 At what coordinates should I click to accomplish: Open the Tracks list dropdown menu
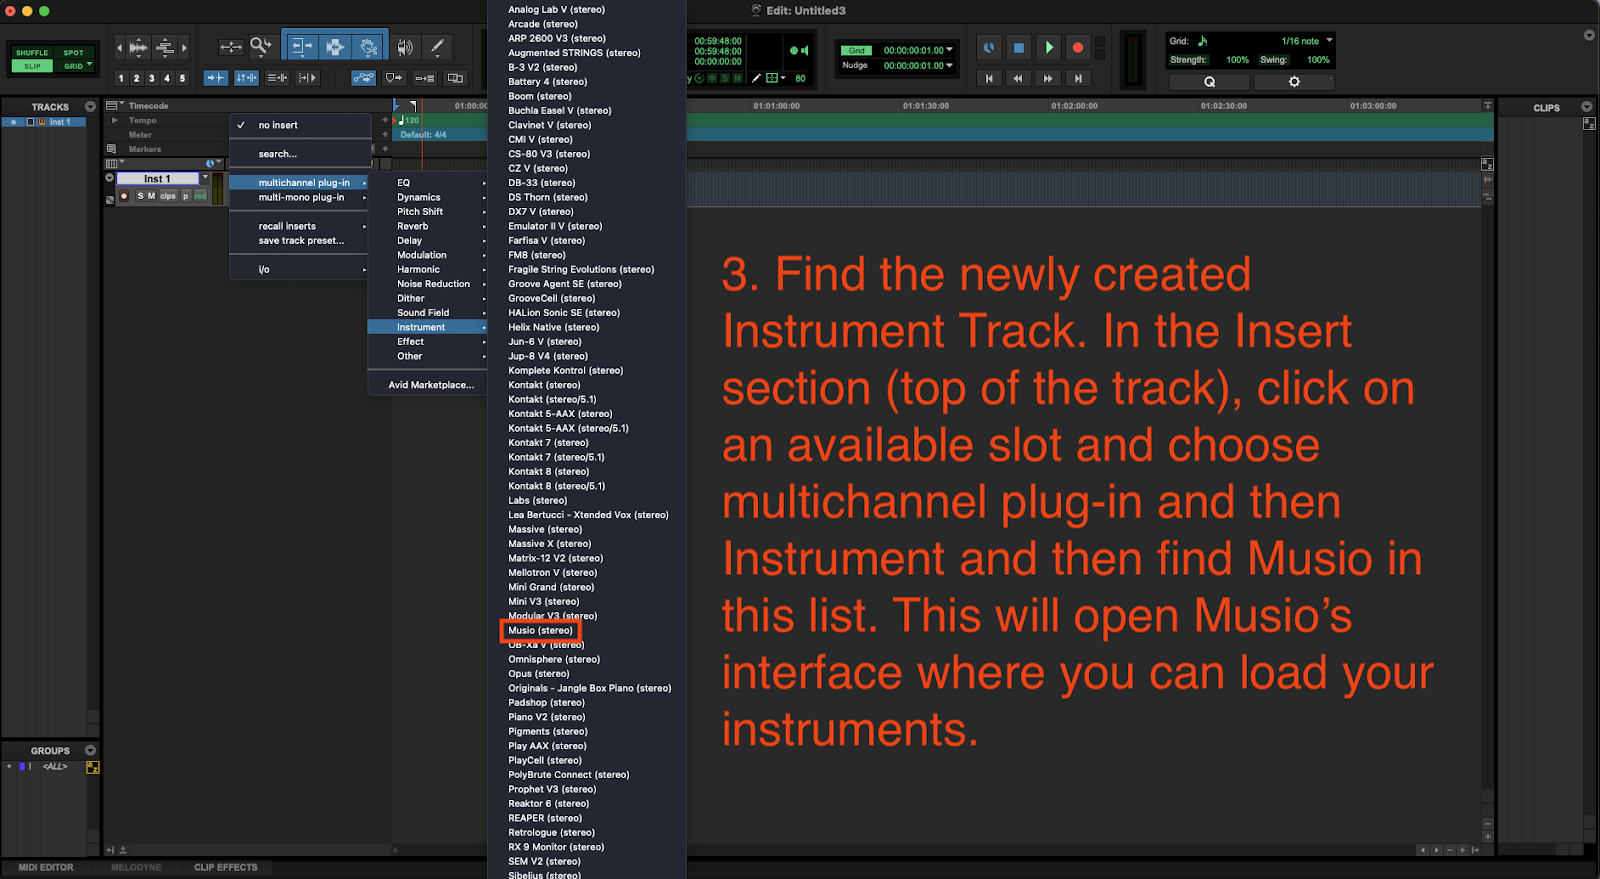click(90, 107)
